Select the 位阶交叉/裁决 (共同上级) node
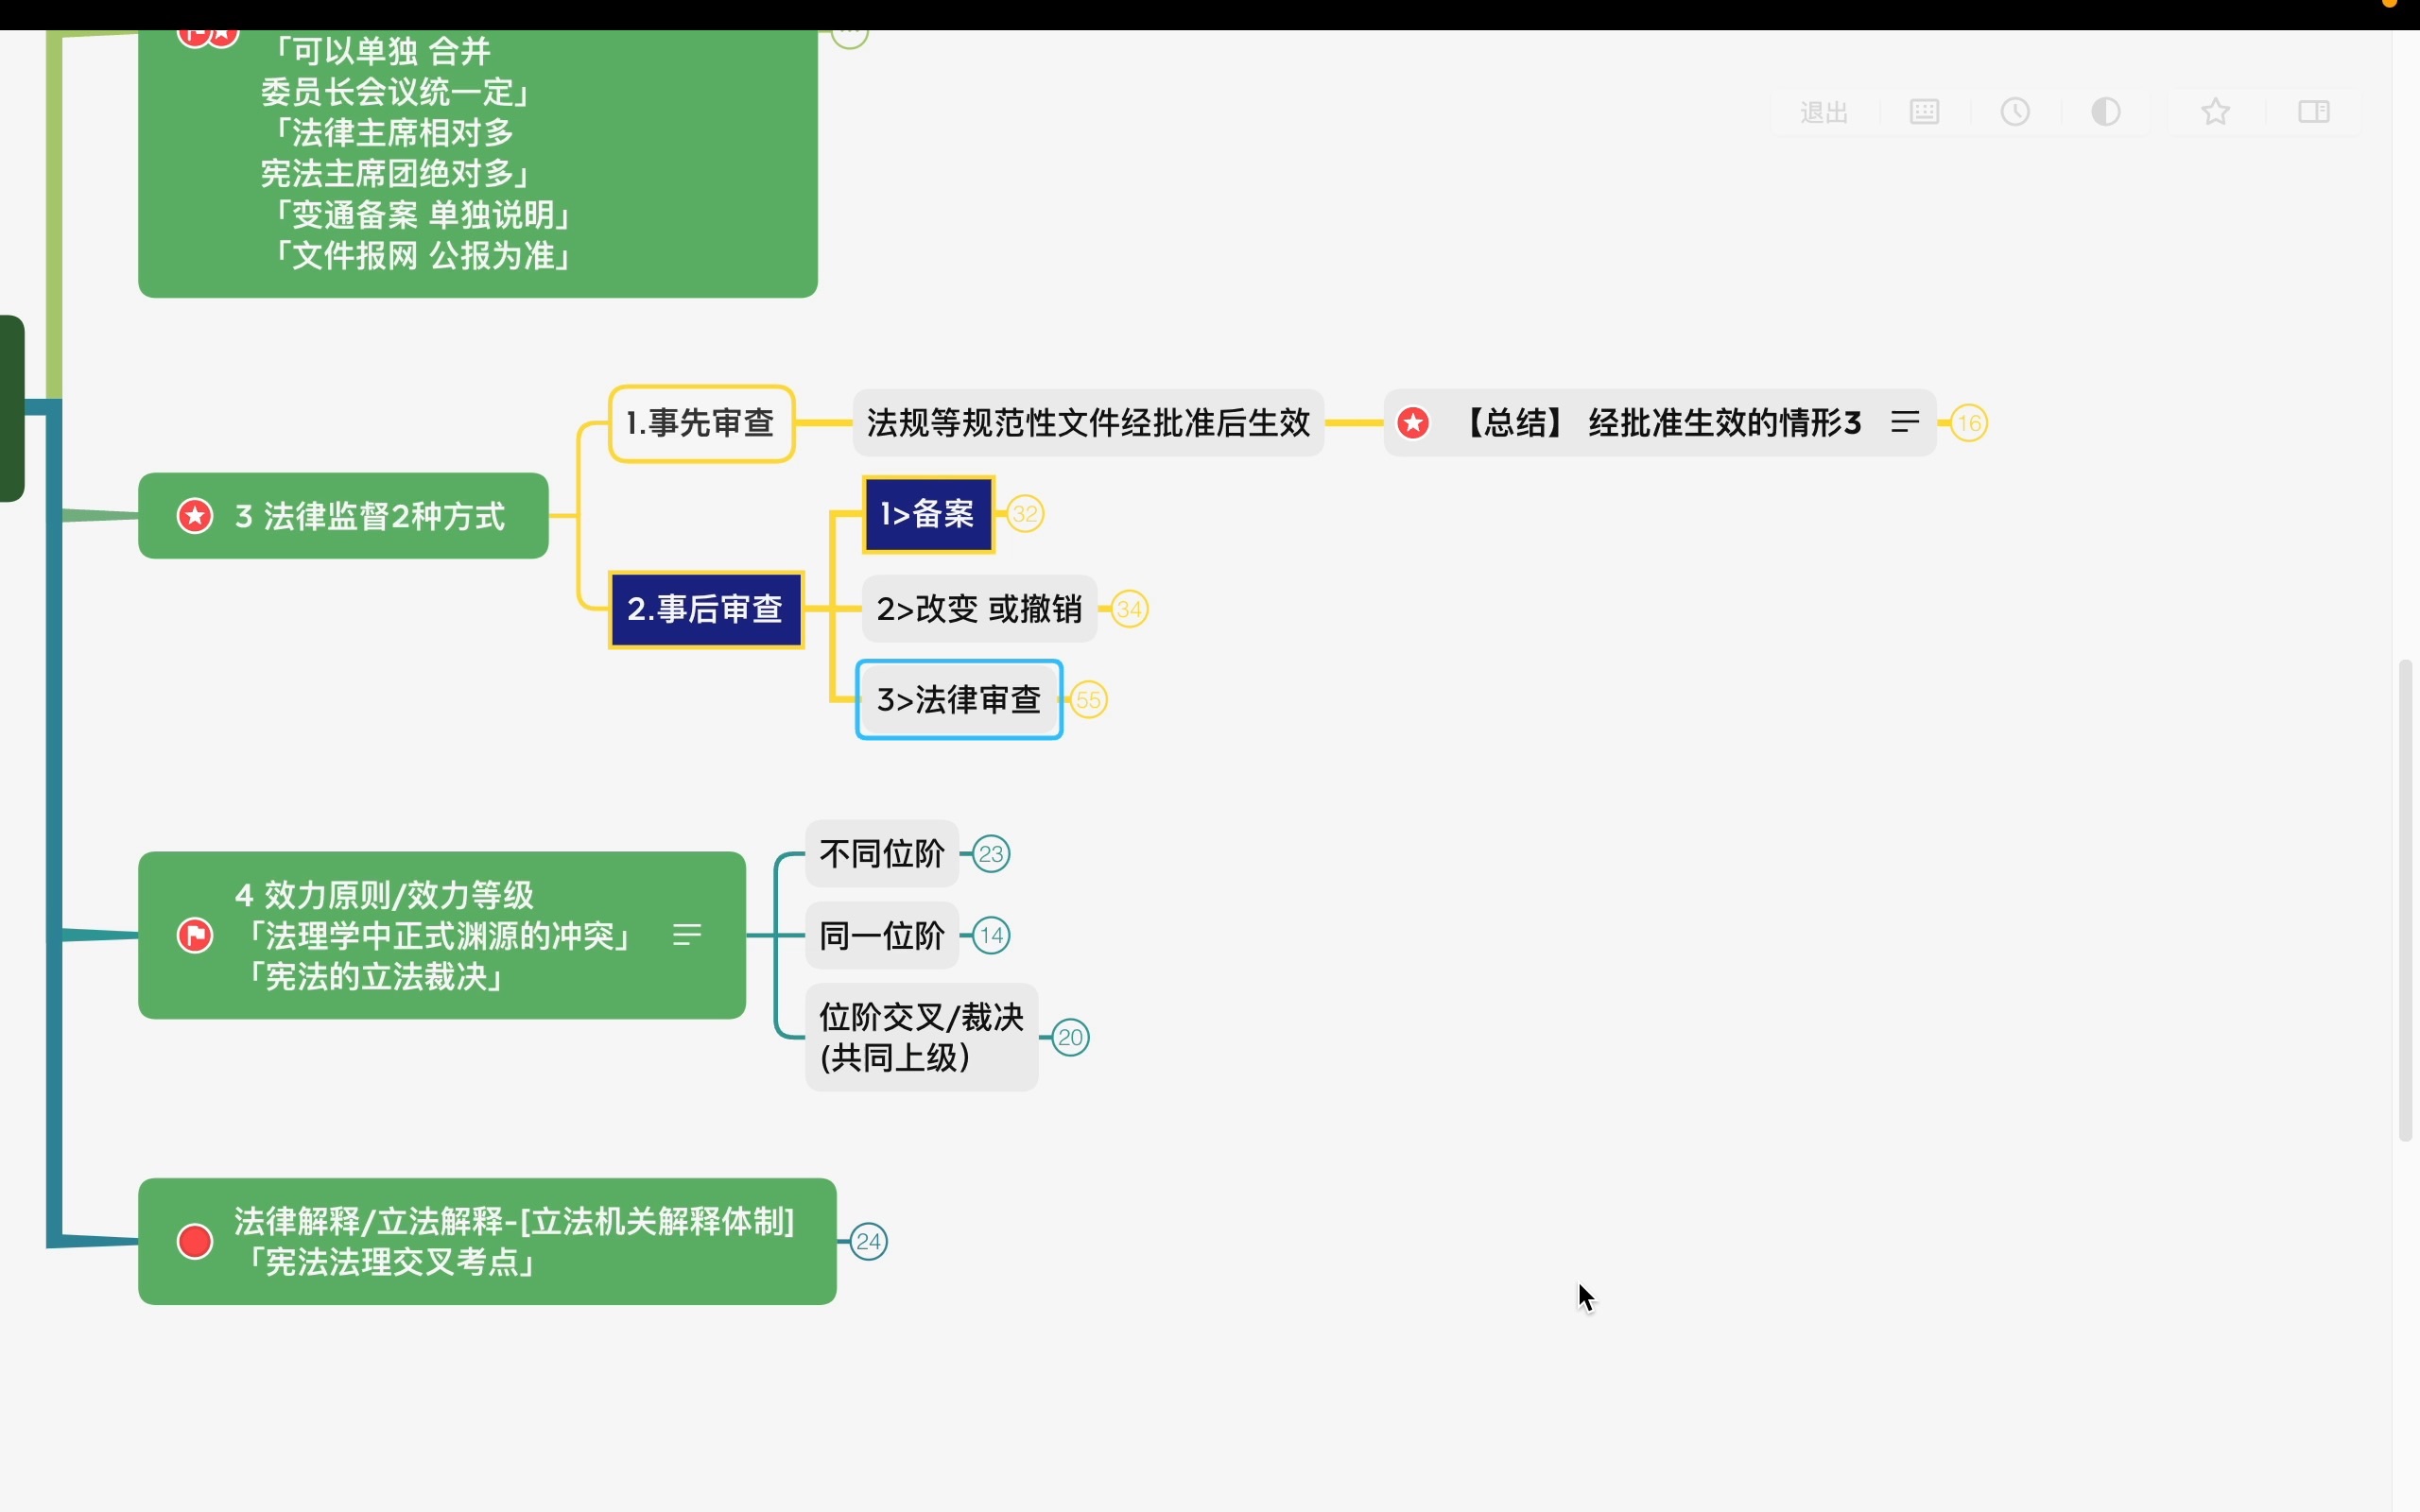 pyautogui.click(x=922, y=1037)
